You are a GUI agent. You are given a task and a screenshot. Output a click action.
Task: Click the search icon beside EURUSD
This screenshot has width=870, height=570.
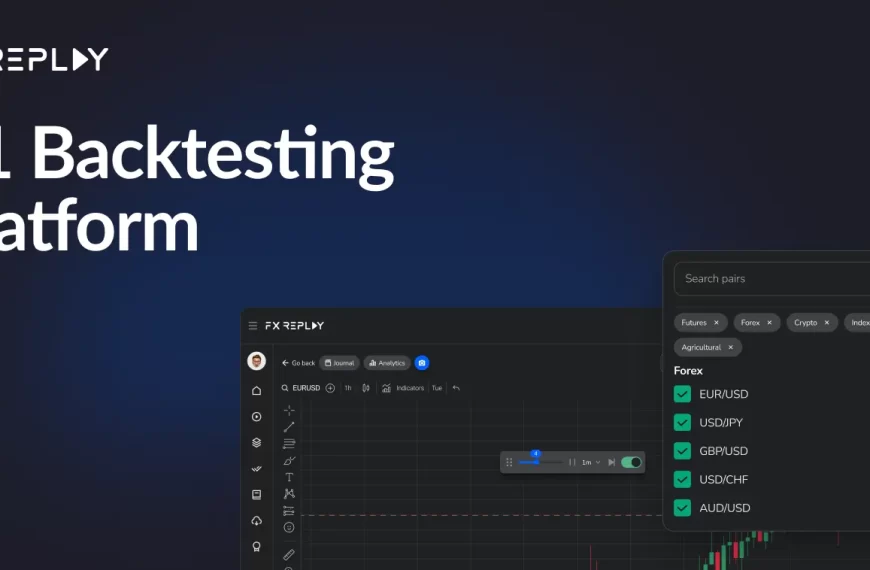tap(285, 388)
